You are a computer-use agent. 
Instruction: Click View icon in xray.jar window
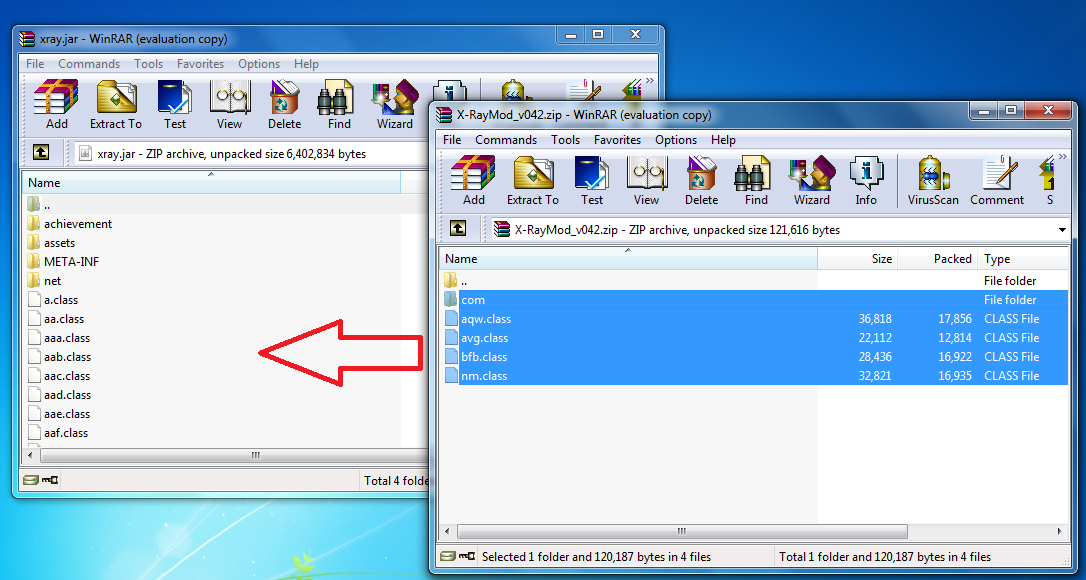point(229,104)
